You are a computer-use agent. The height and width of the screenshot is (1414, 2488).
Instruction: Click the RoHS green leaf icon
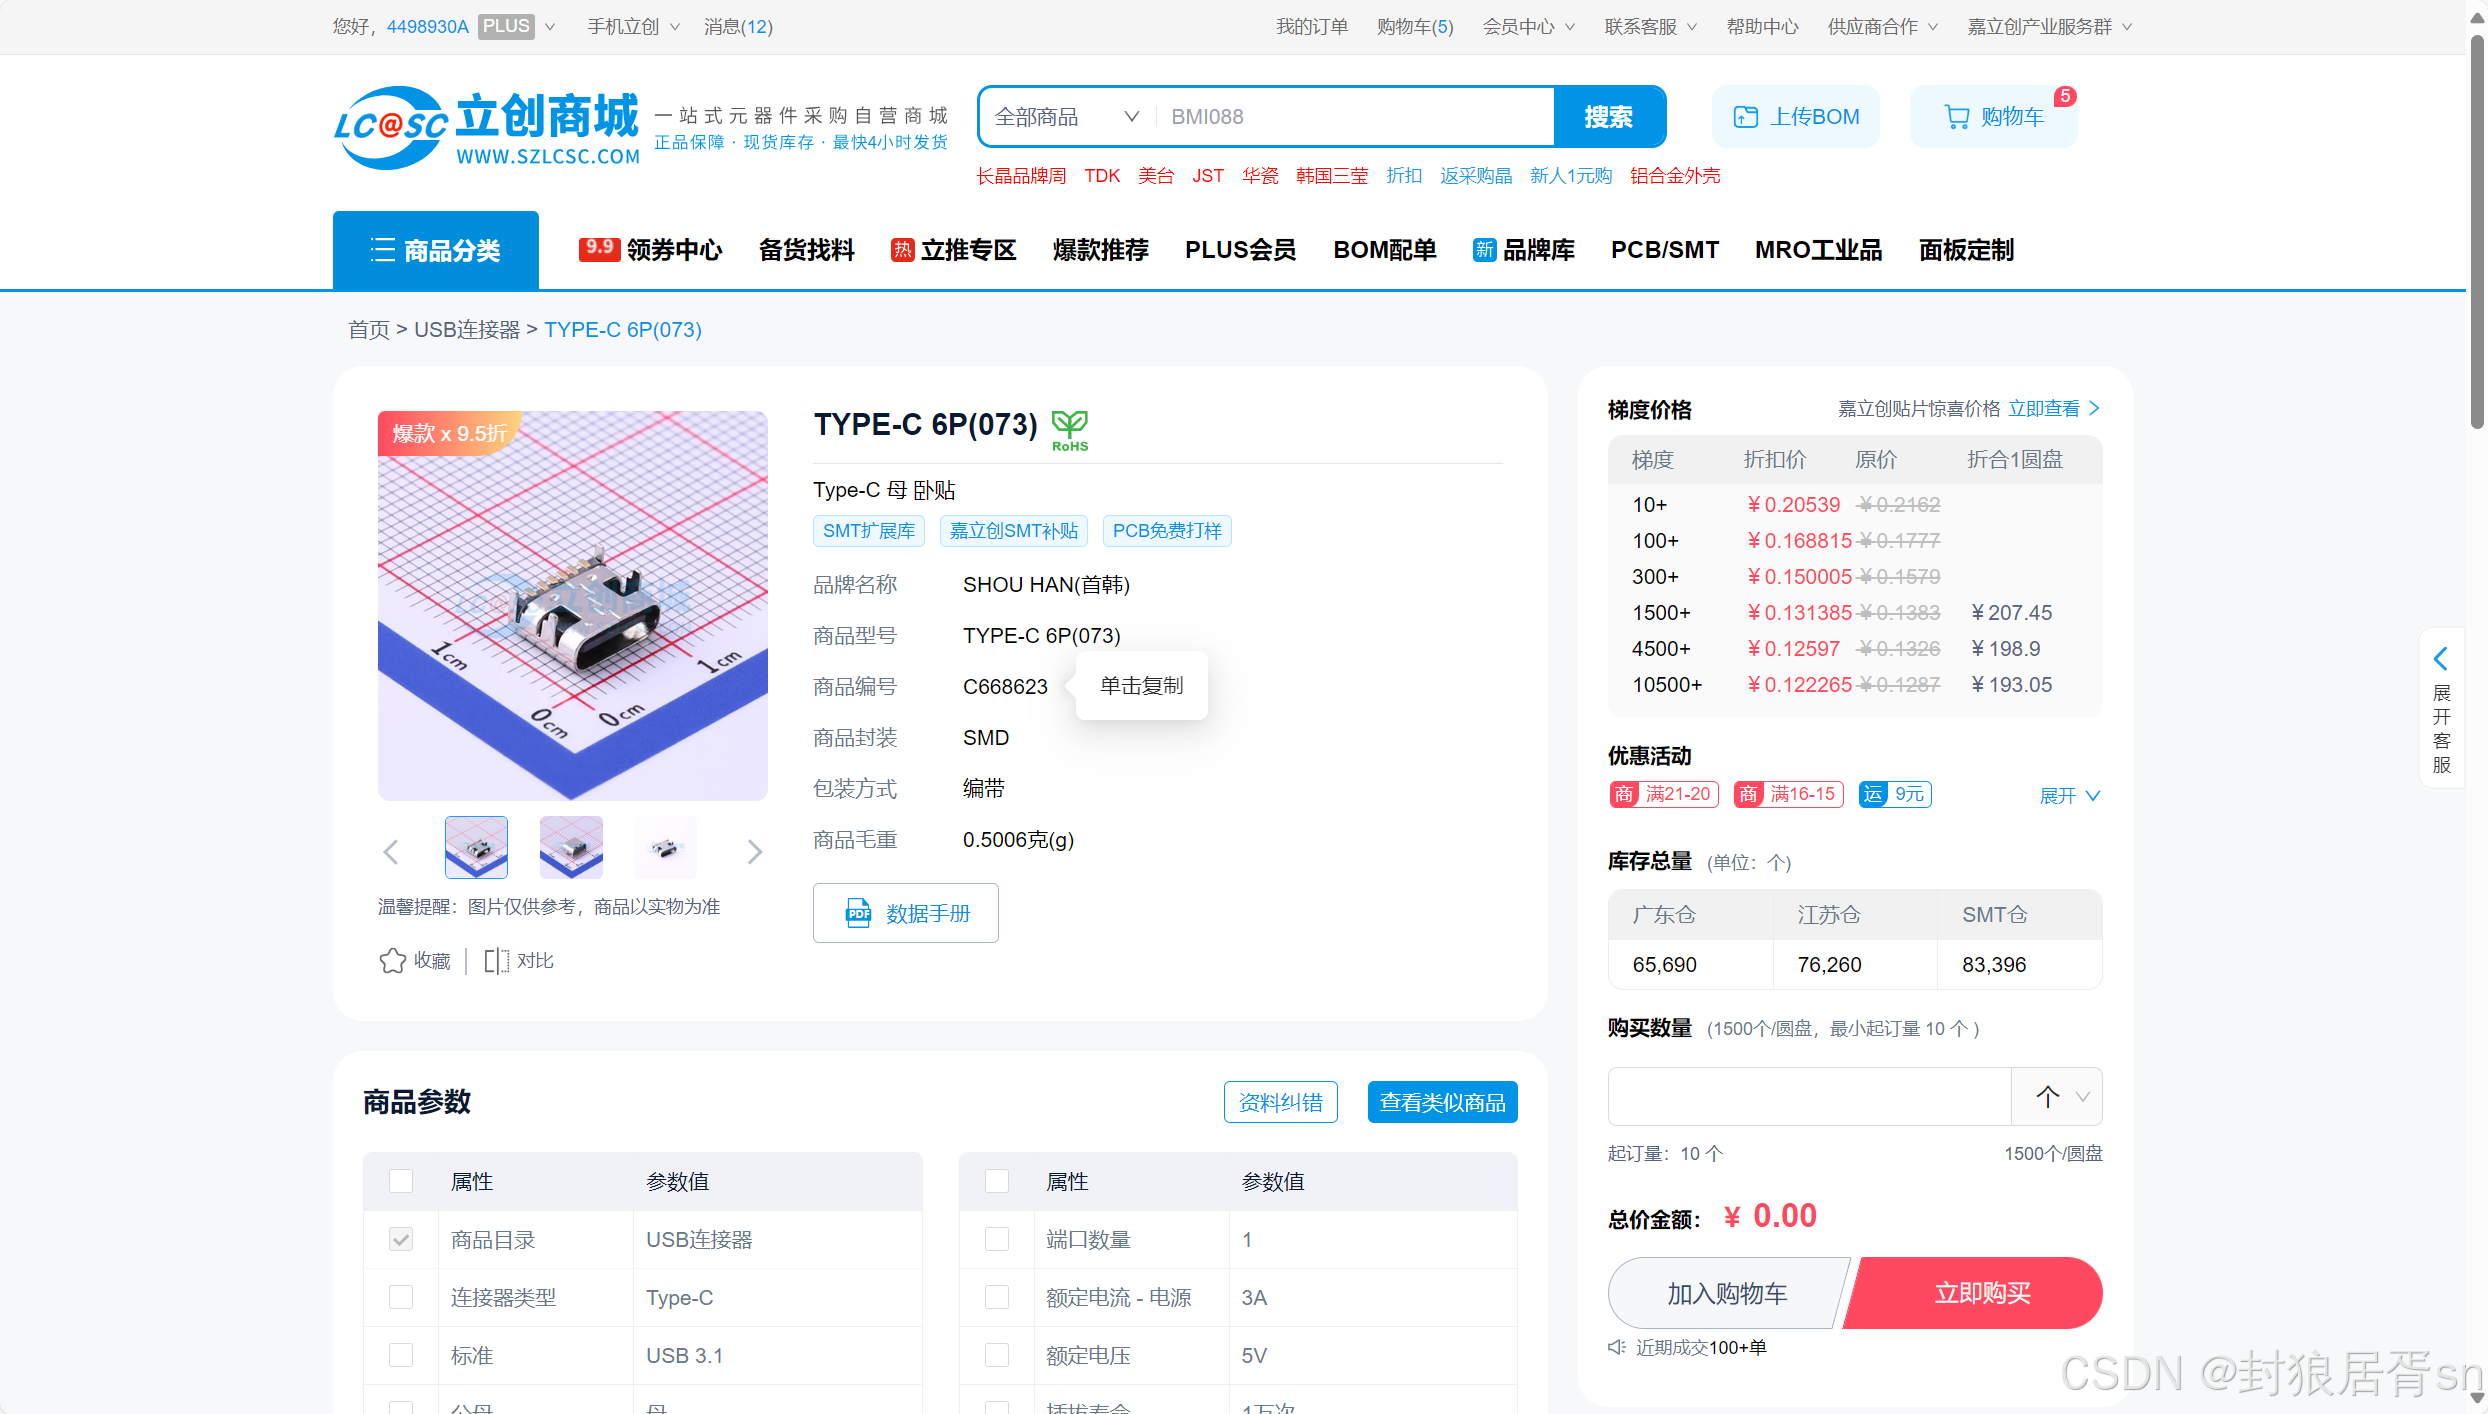coord(1069,429)
